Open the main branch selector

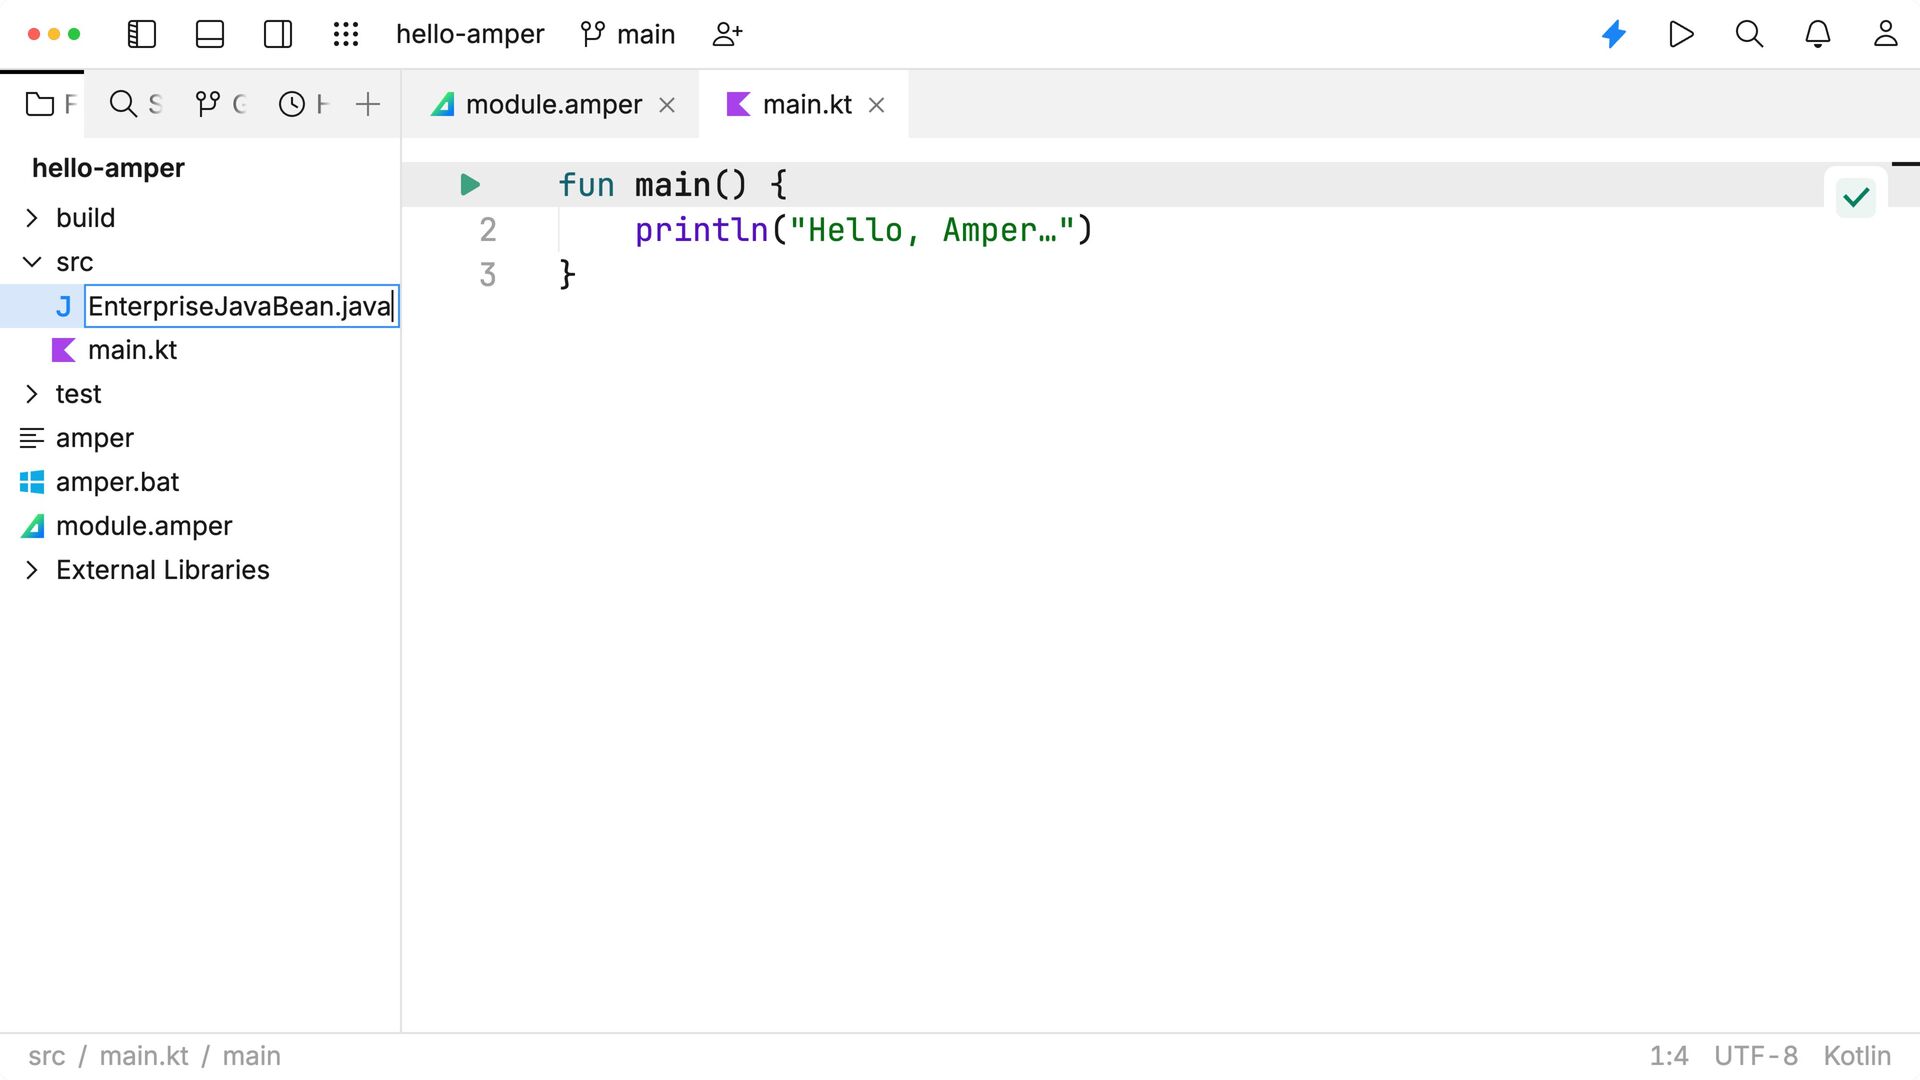pos(628,34)
